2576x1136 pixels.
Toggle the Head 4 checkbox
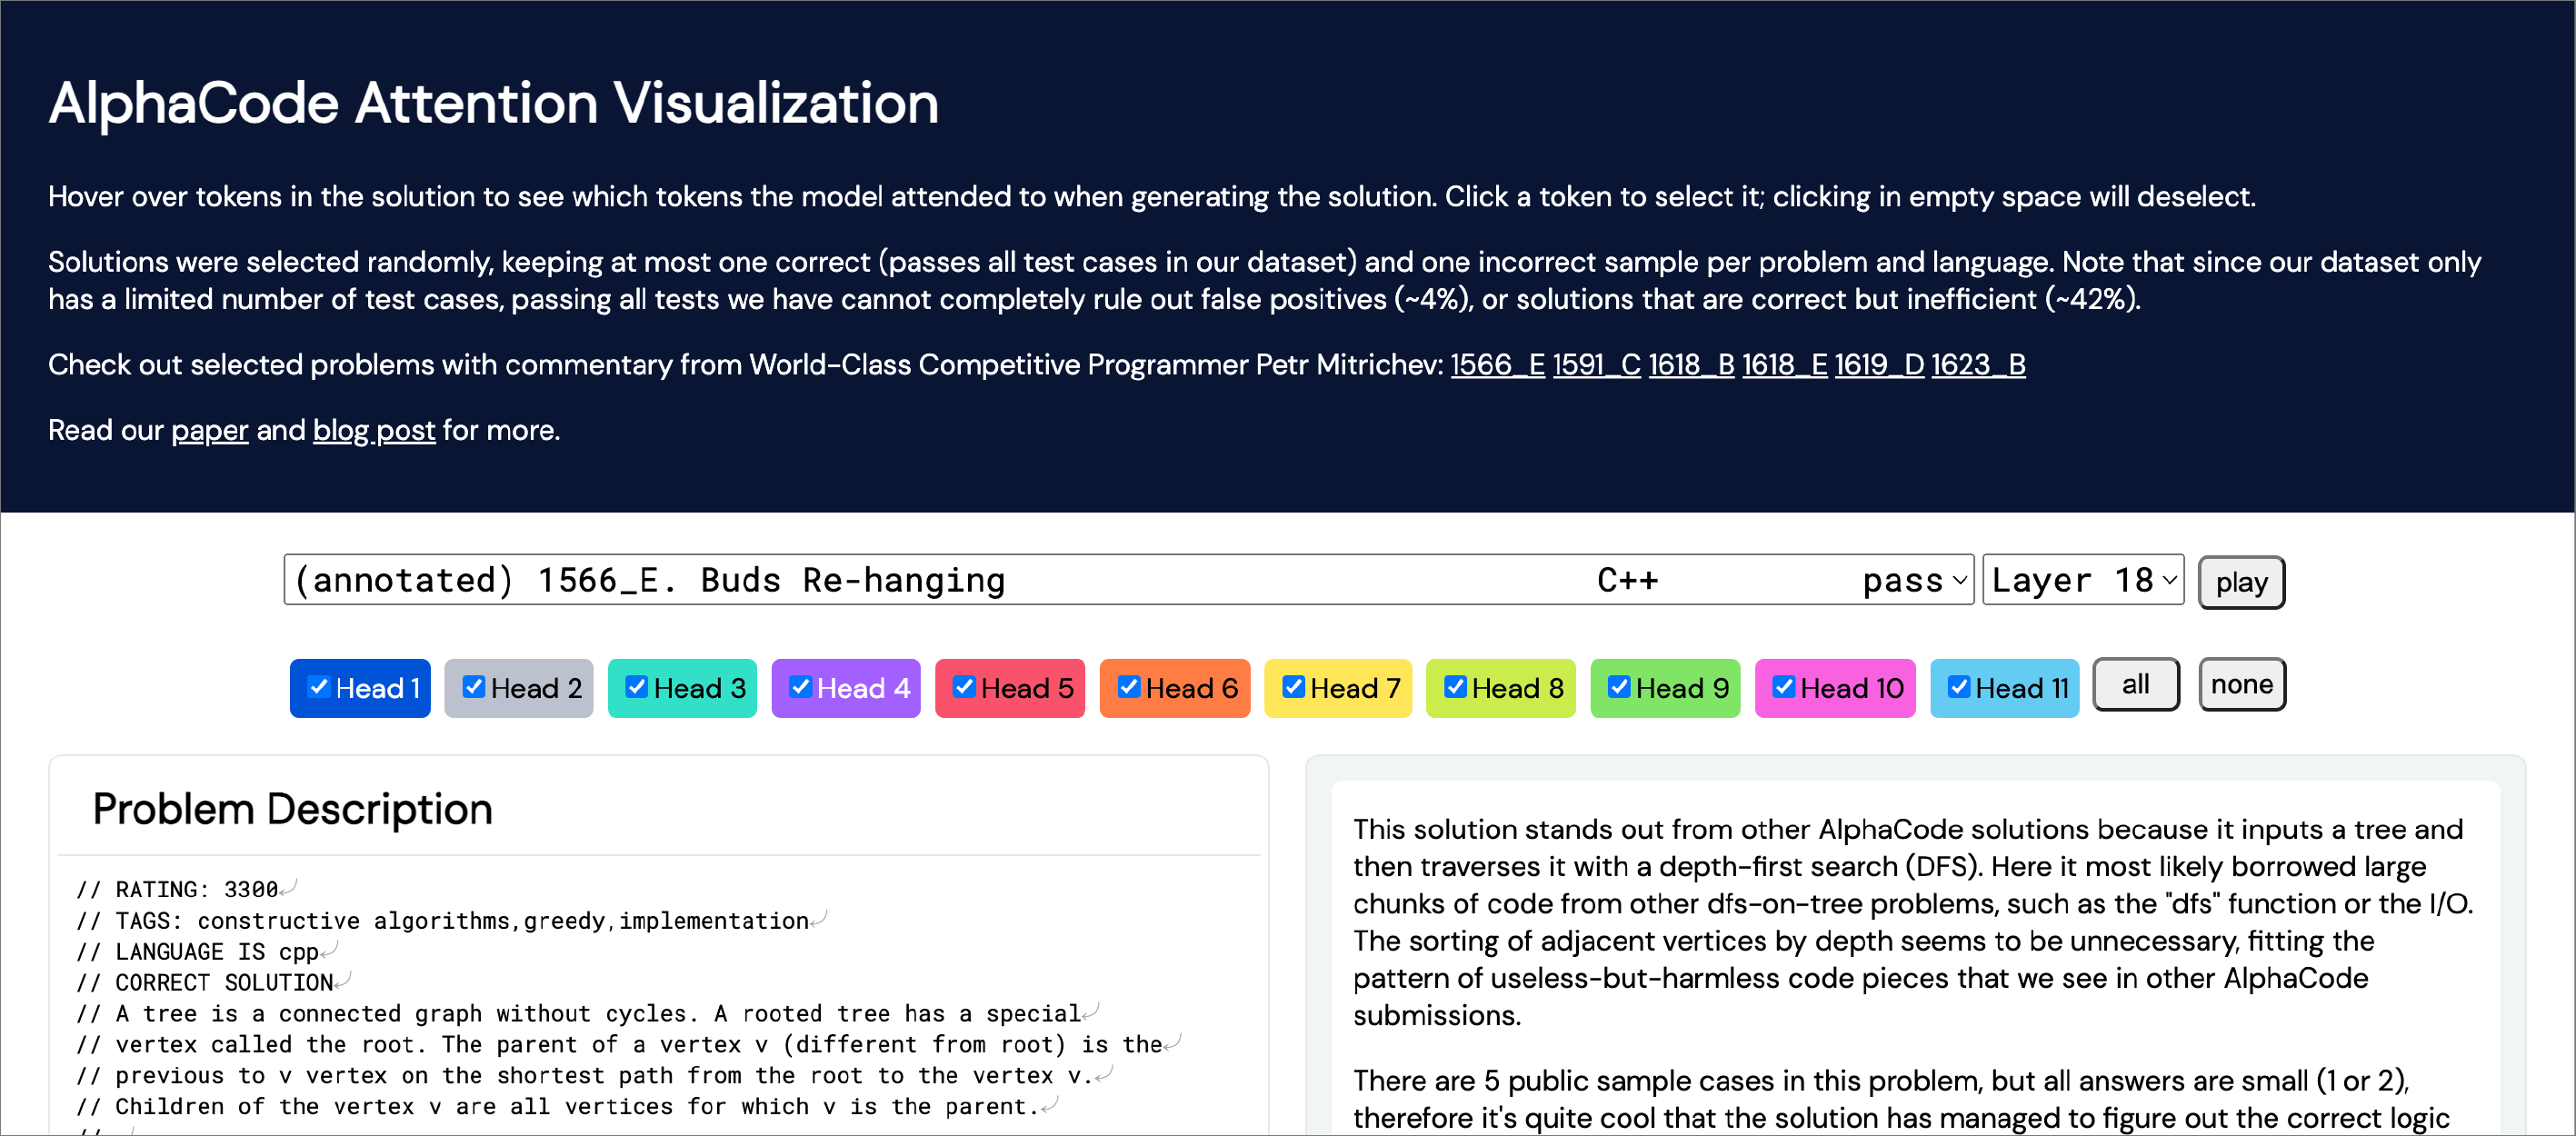click(x=800, y=687)
